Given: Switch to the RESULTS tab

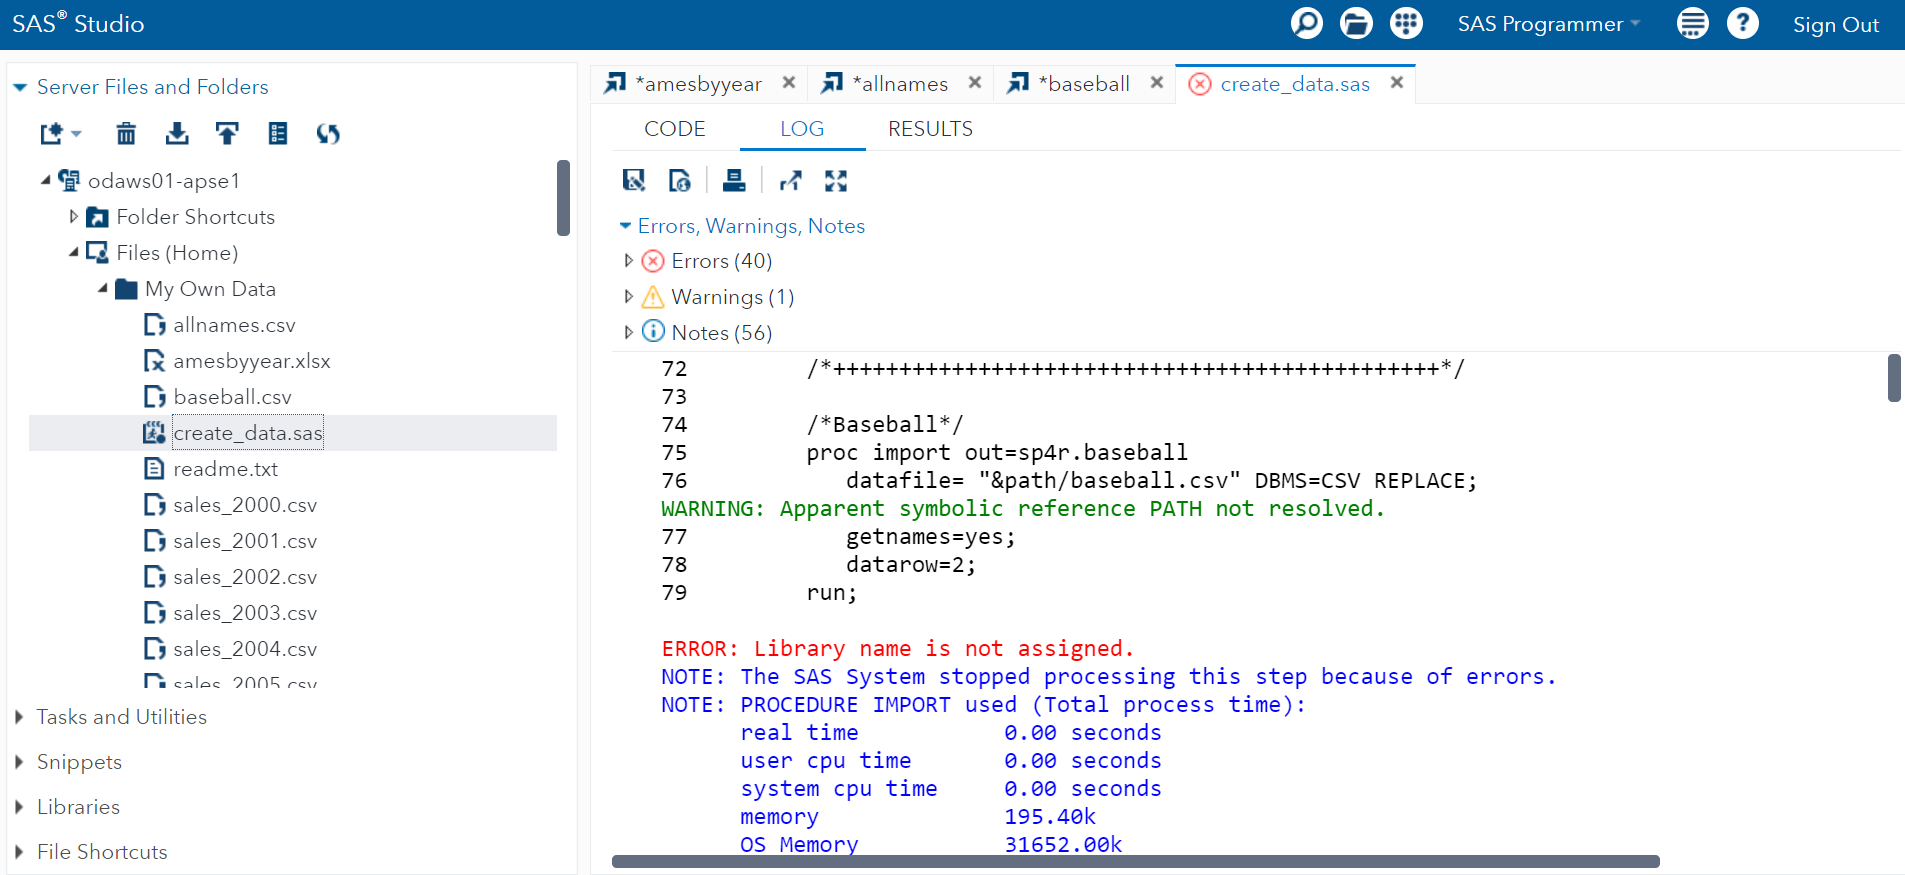Looking at the screenshot, I should [x=930, y=129].
